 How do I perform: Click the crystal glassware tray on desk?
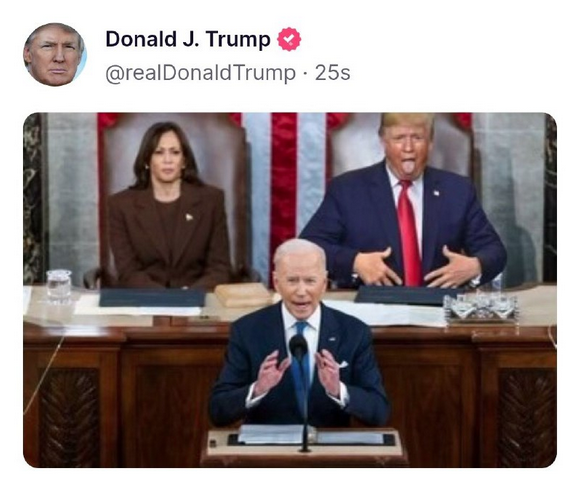pyautogui.click(x=481, y=306)
